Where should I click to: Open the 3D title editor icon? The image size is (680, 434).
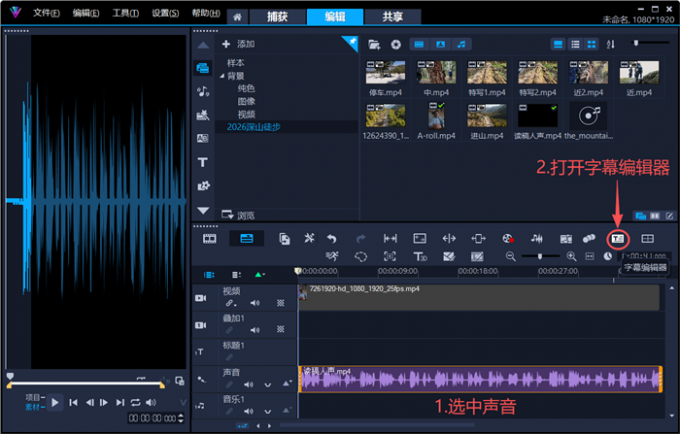(420, 256)
